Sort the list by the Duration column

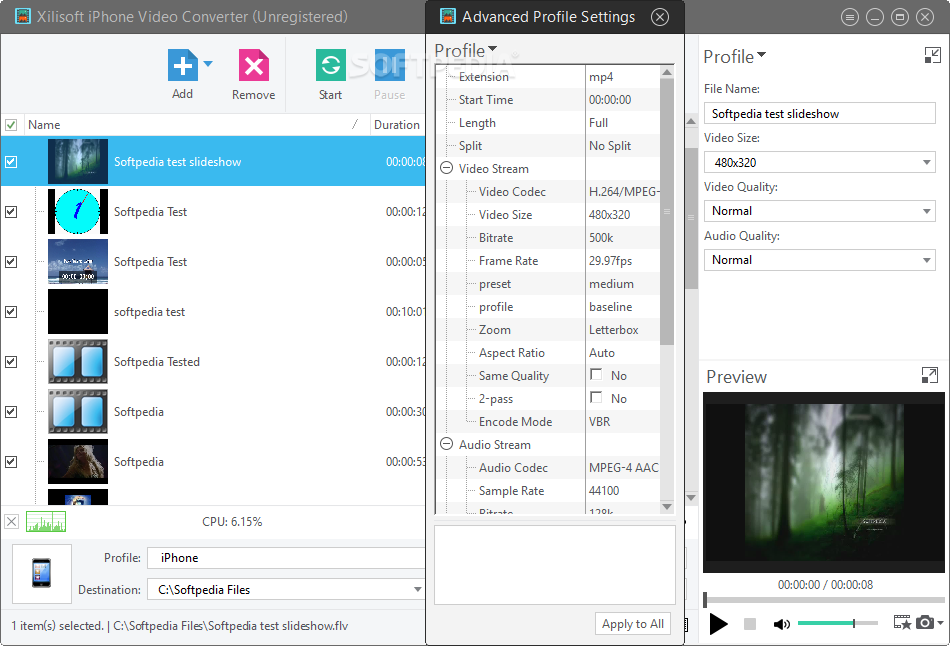tap(397, 125)
